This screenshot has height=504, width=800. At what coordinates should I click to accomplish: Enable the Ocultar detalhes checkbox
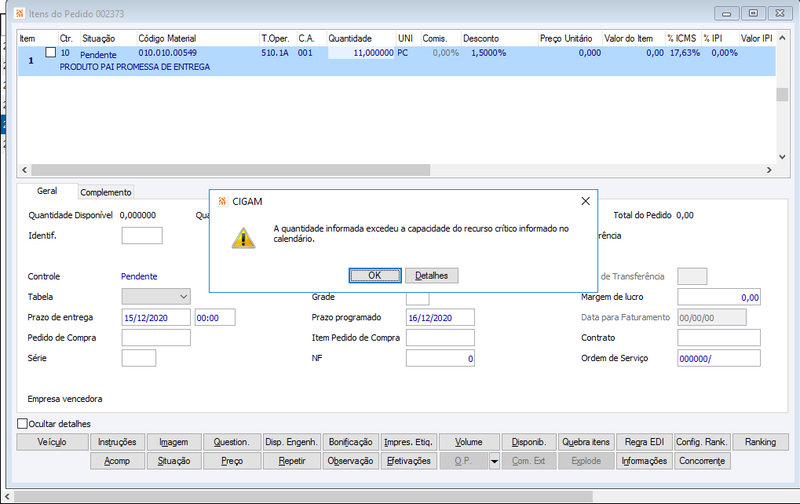point(22,423)
